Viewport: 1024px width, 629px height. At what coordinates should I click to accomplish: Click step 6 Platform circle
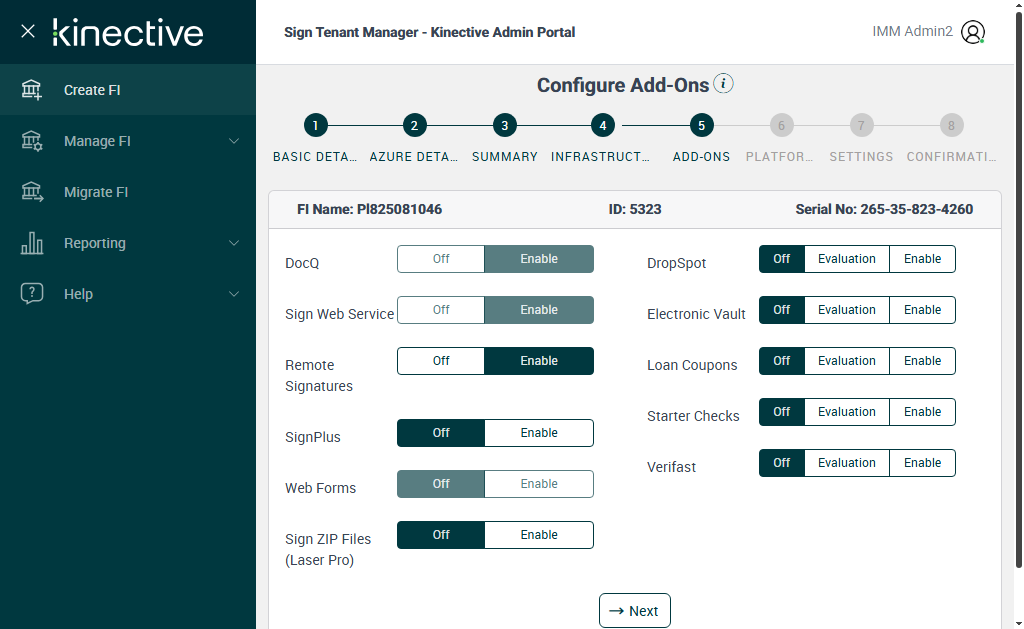pyautogui.click(x=781, y=125)
